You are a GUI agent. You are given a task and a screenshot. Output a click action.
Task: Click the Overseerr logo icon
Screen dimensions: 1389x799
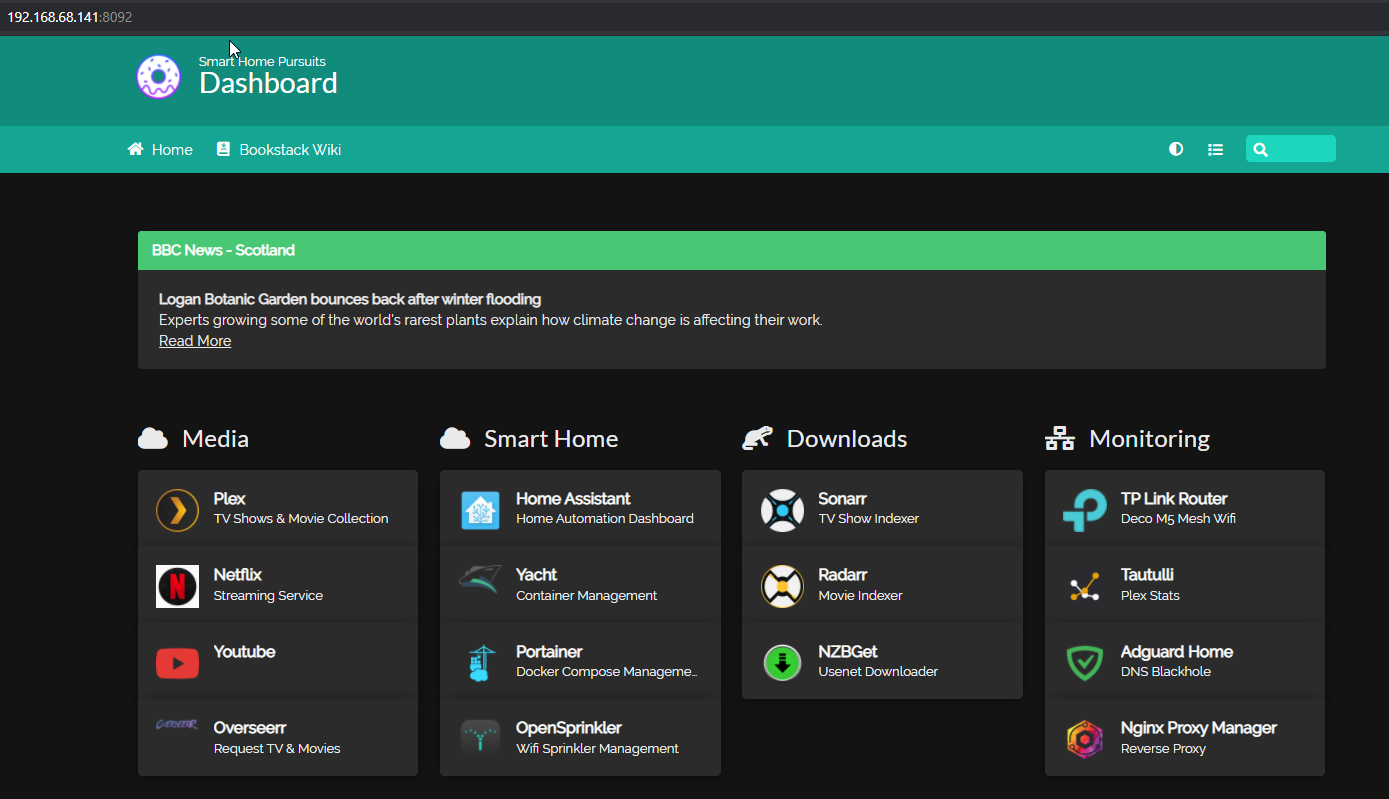[x=177, y=725]
